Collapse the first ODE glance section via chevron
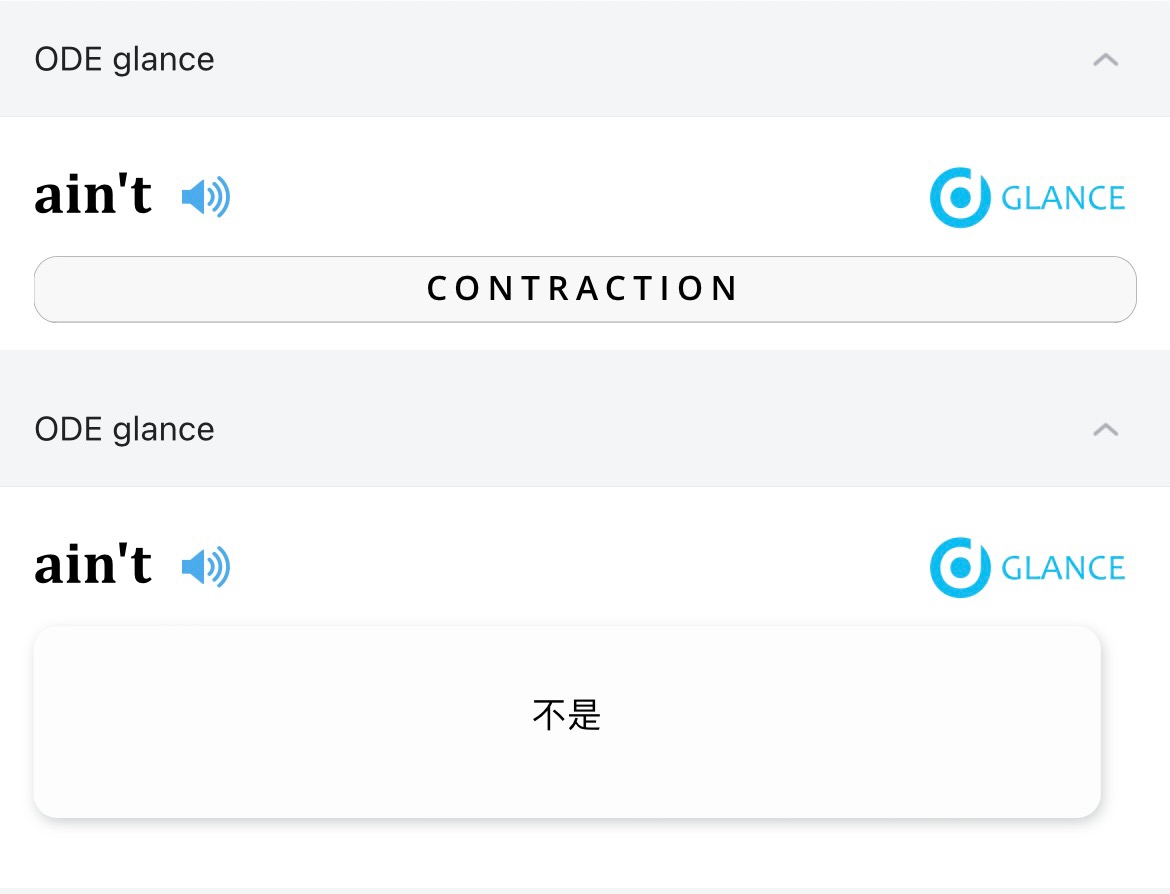 point(1105,60)
